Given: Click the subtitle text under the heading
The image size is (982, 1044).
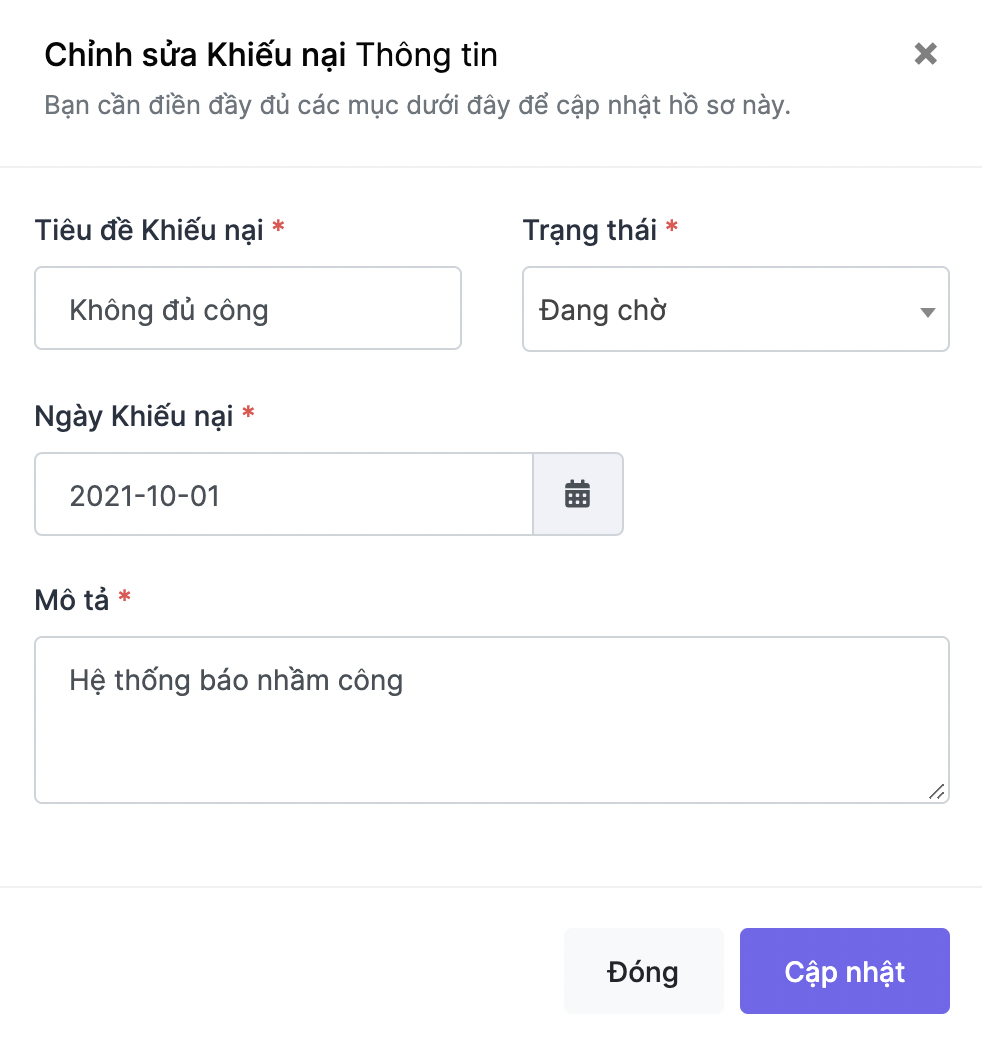Looking at the screenshot, I should [x=417, y=105].
